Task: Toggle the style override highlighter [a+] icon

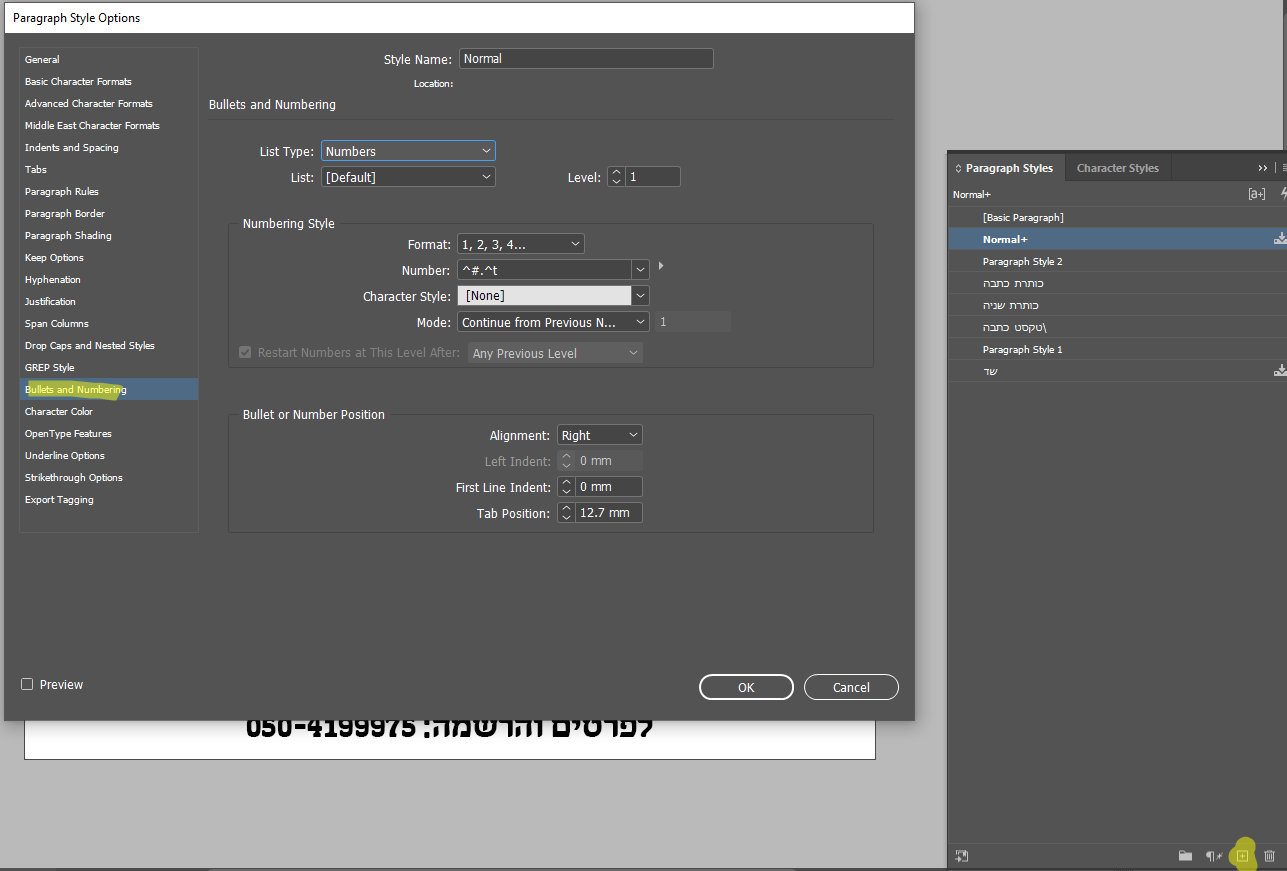Action: pyautogui.click(x=1257, y=194)
